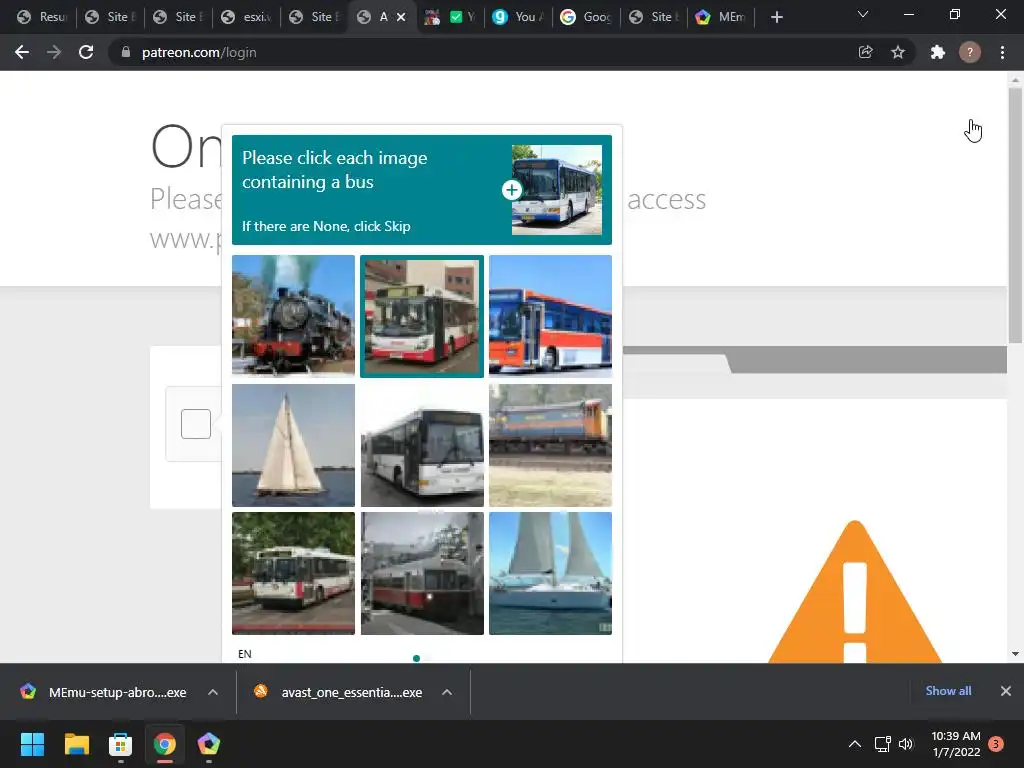Switch to the MEm tab
This screenshot has width=1024, height=768.
coord(721,17)
